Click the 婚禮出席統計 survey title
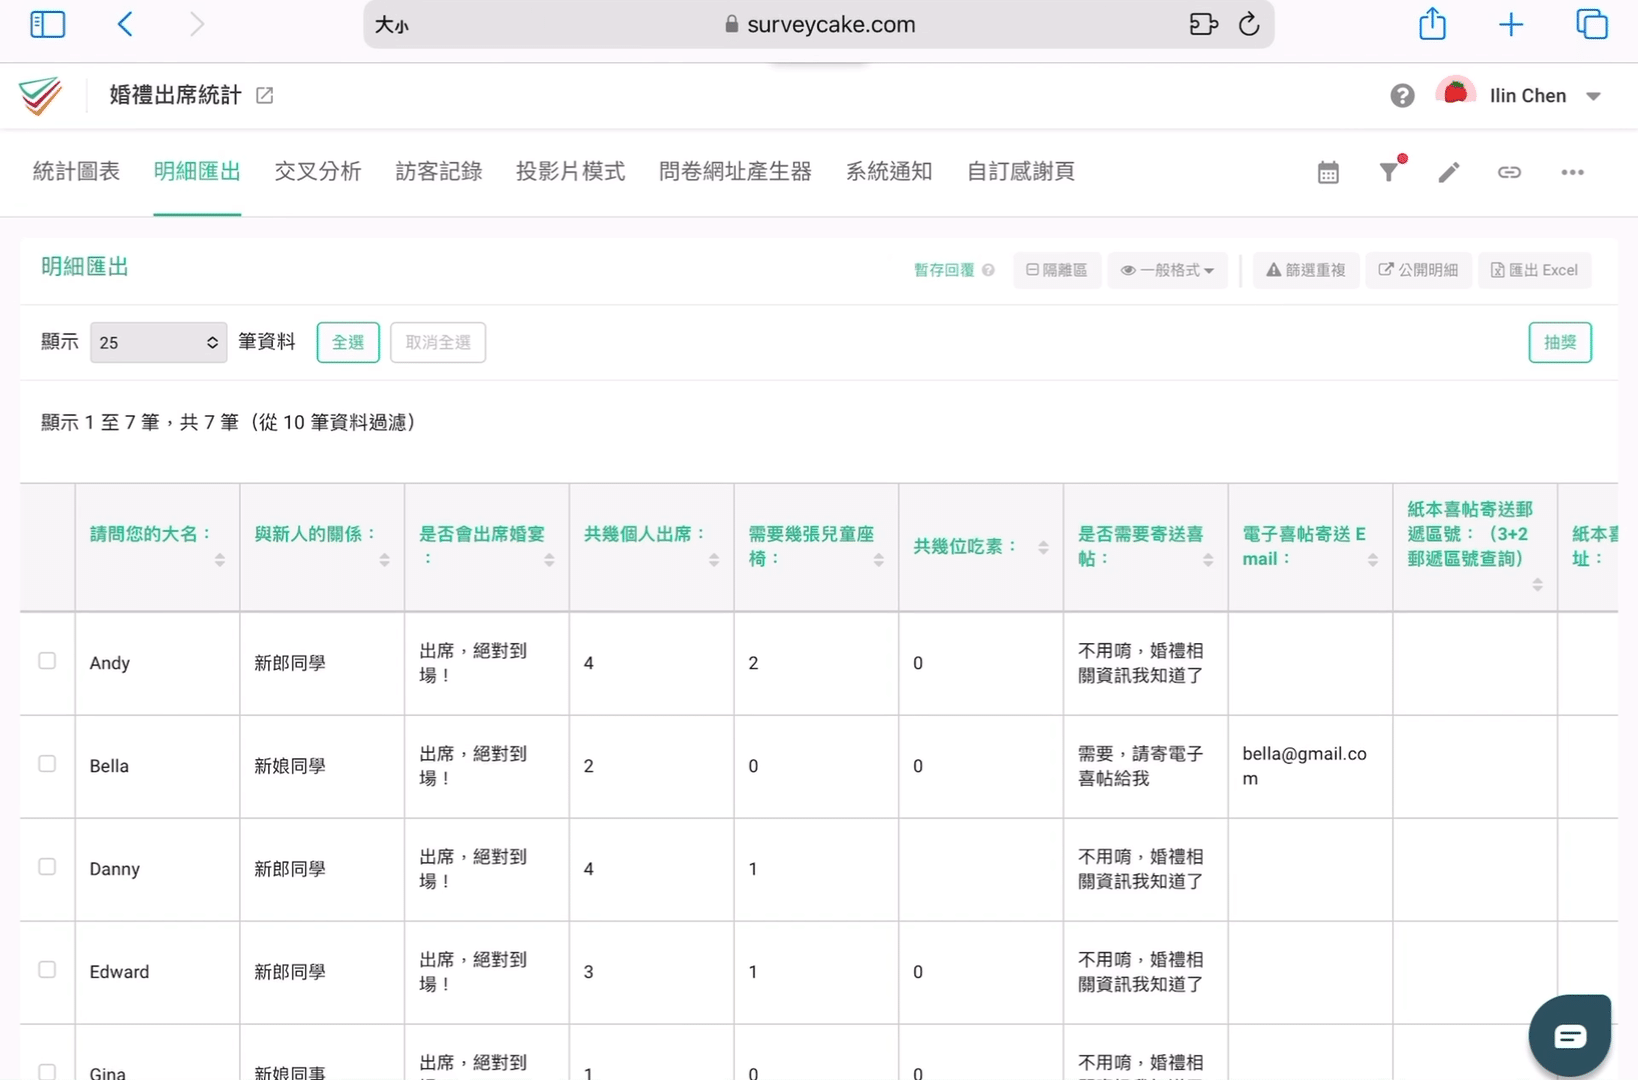 [175, 95]
